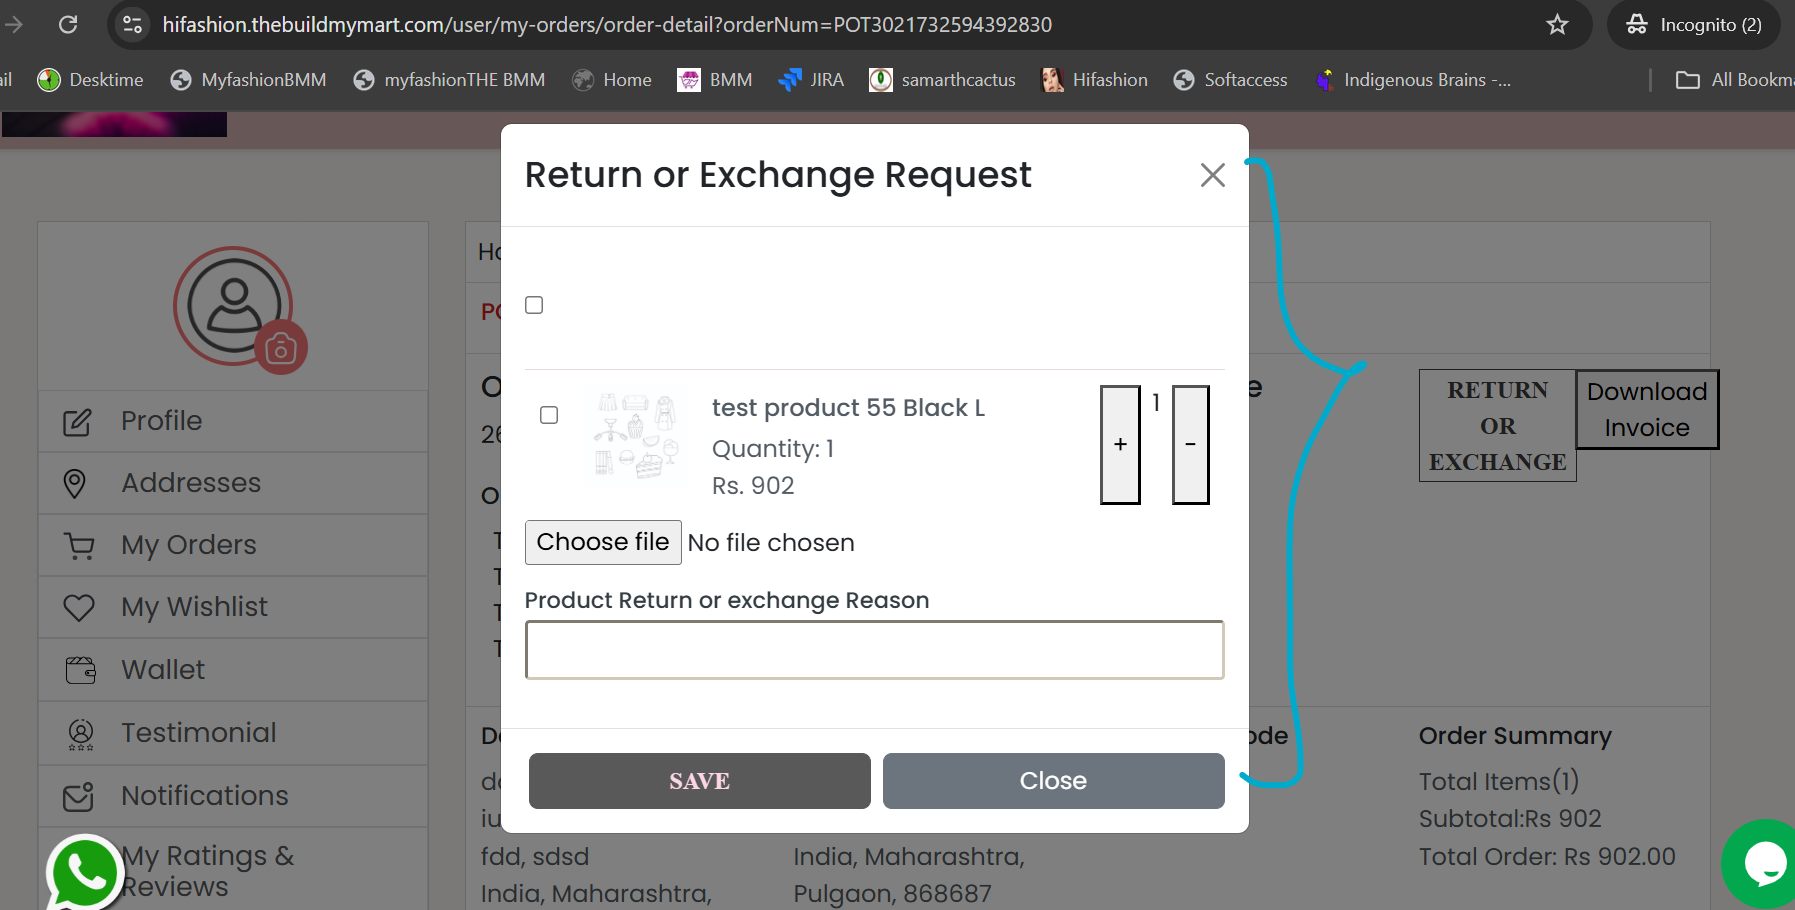
Task: Open the green chat bubble widget
Action: [1762, 864]
